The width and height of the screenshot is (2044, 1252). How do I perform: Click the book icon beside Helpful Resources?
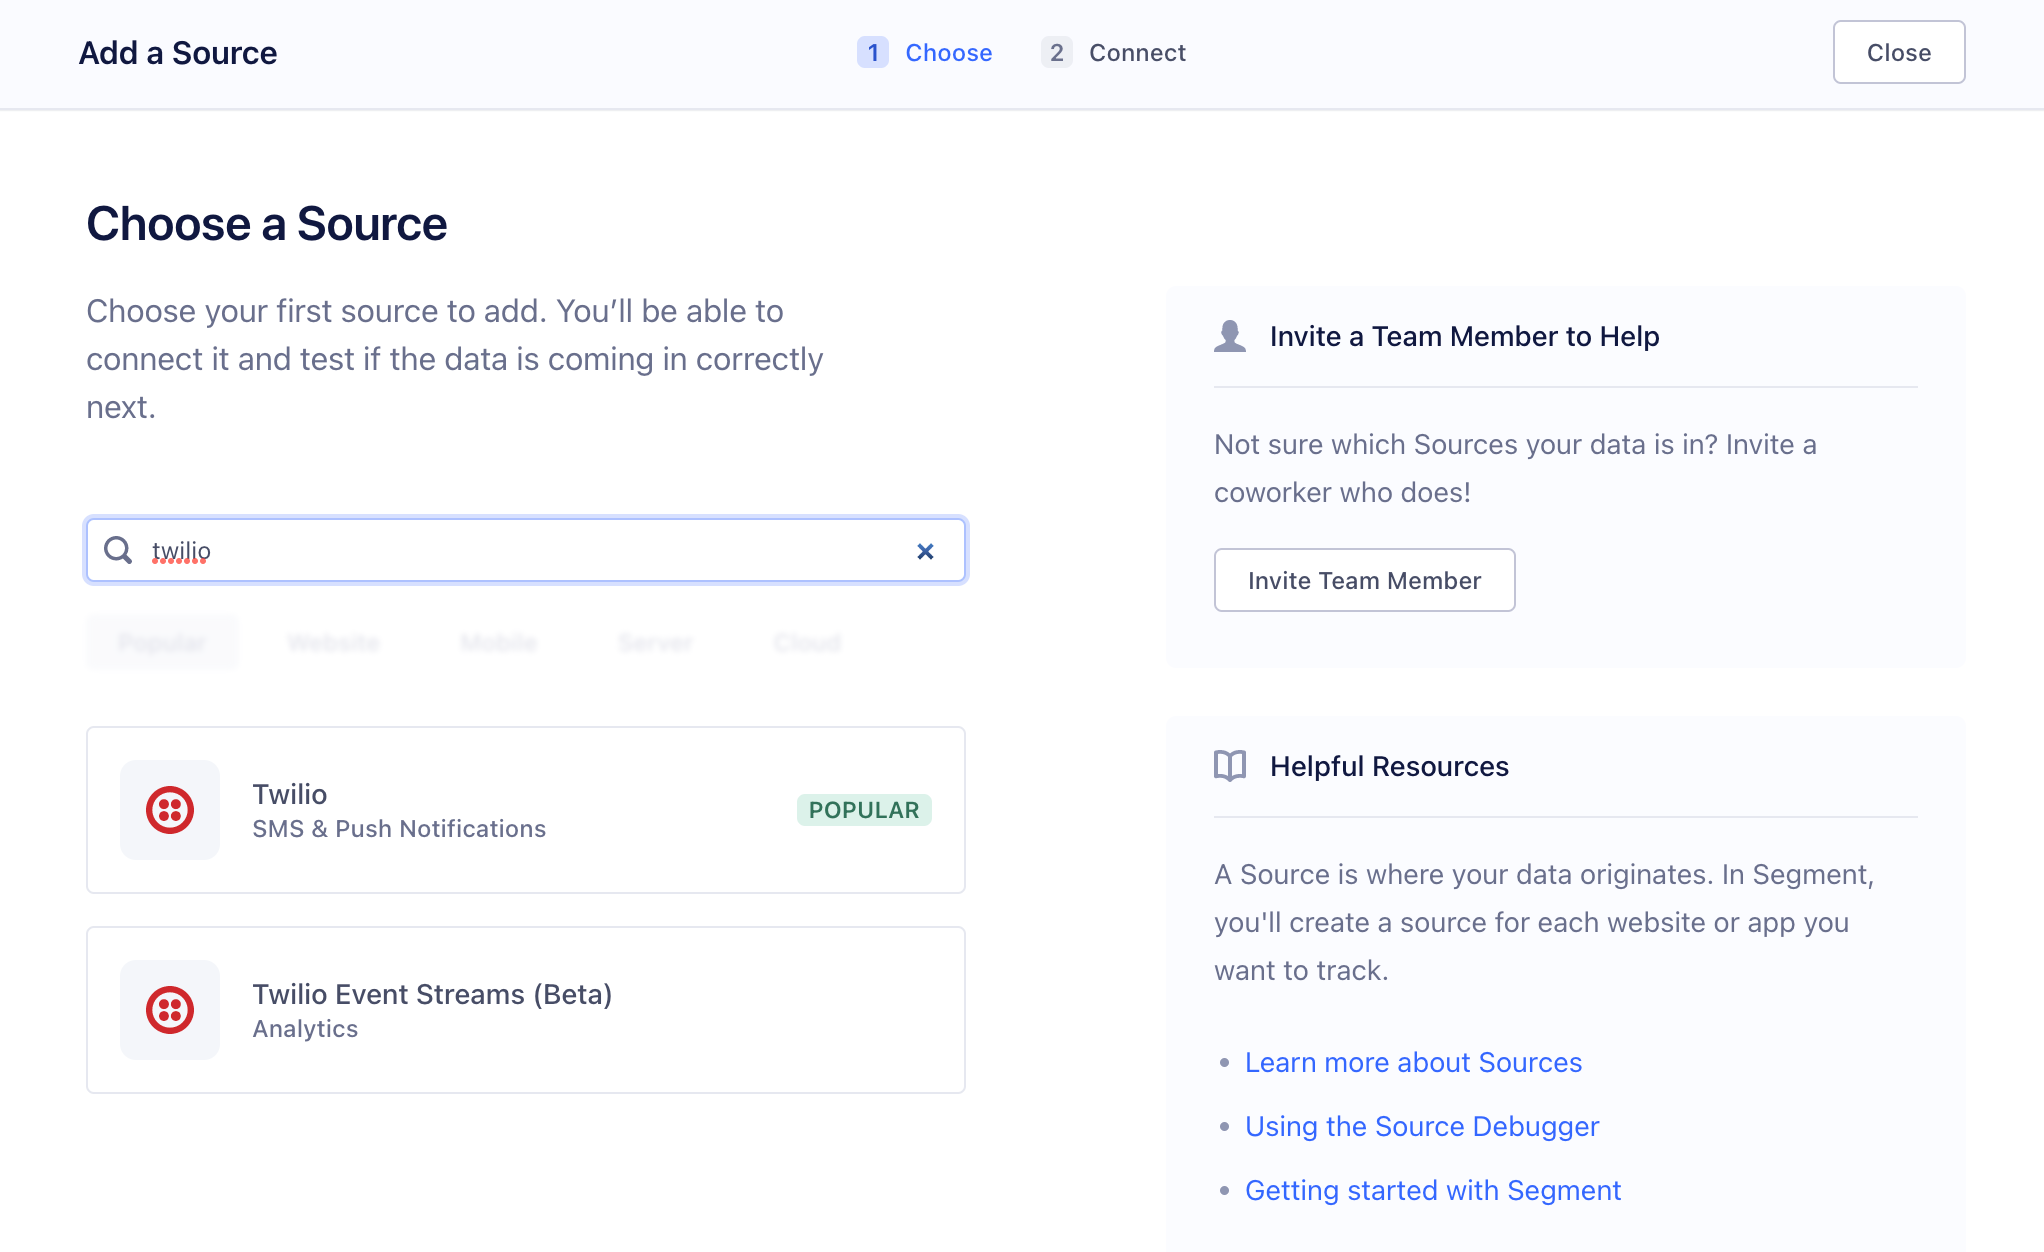click(x=1229, y=766)
